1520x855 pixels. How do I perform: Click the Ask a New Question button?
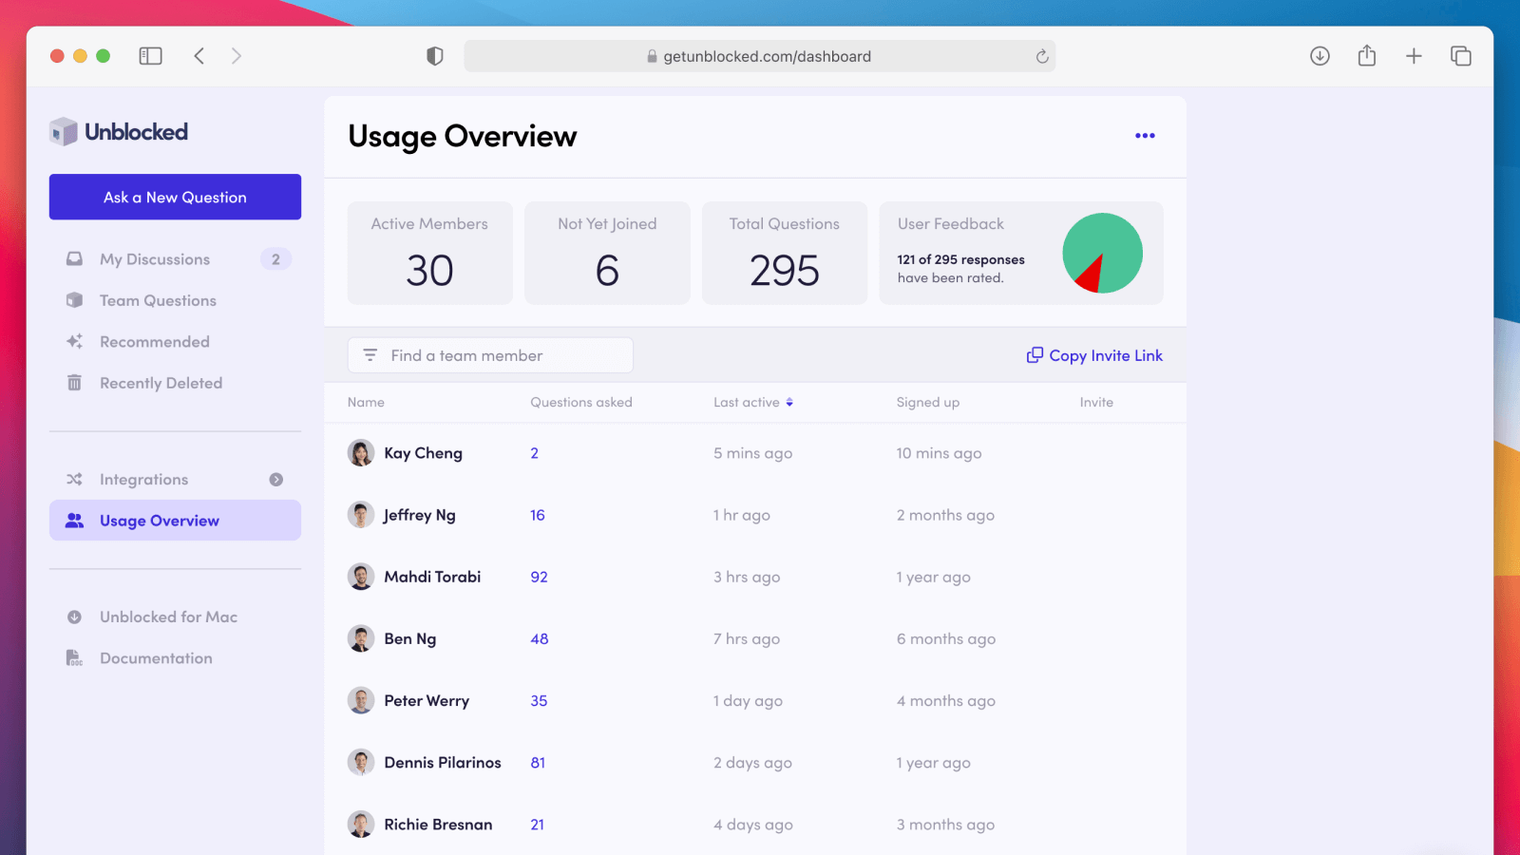[x=175, y=197]
